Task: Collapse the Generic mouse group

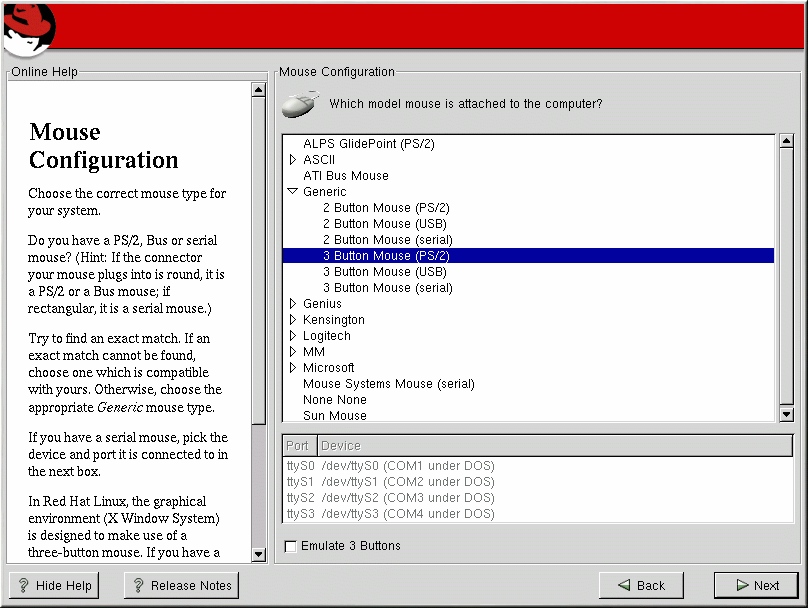Action: tap(293, 191)
